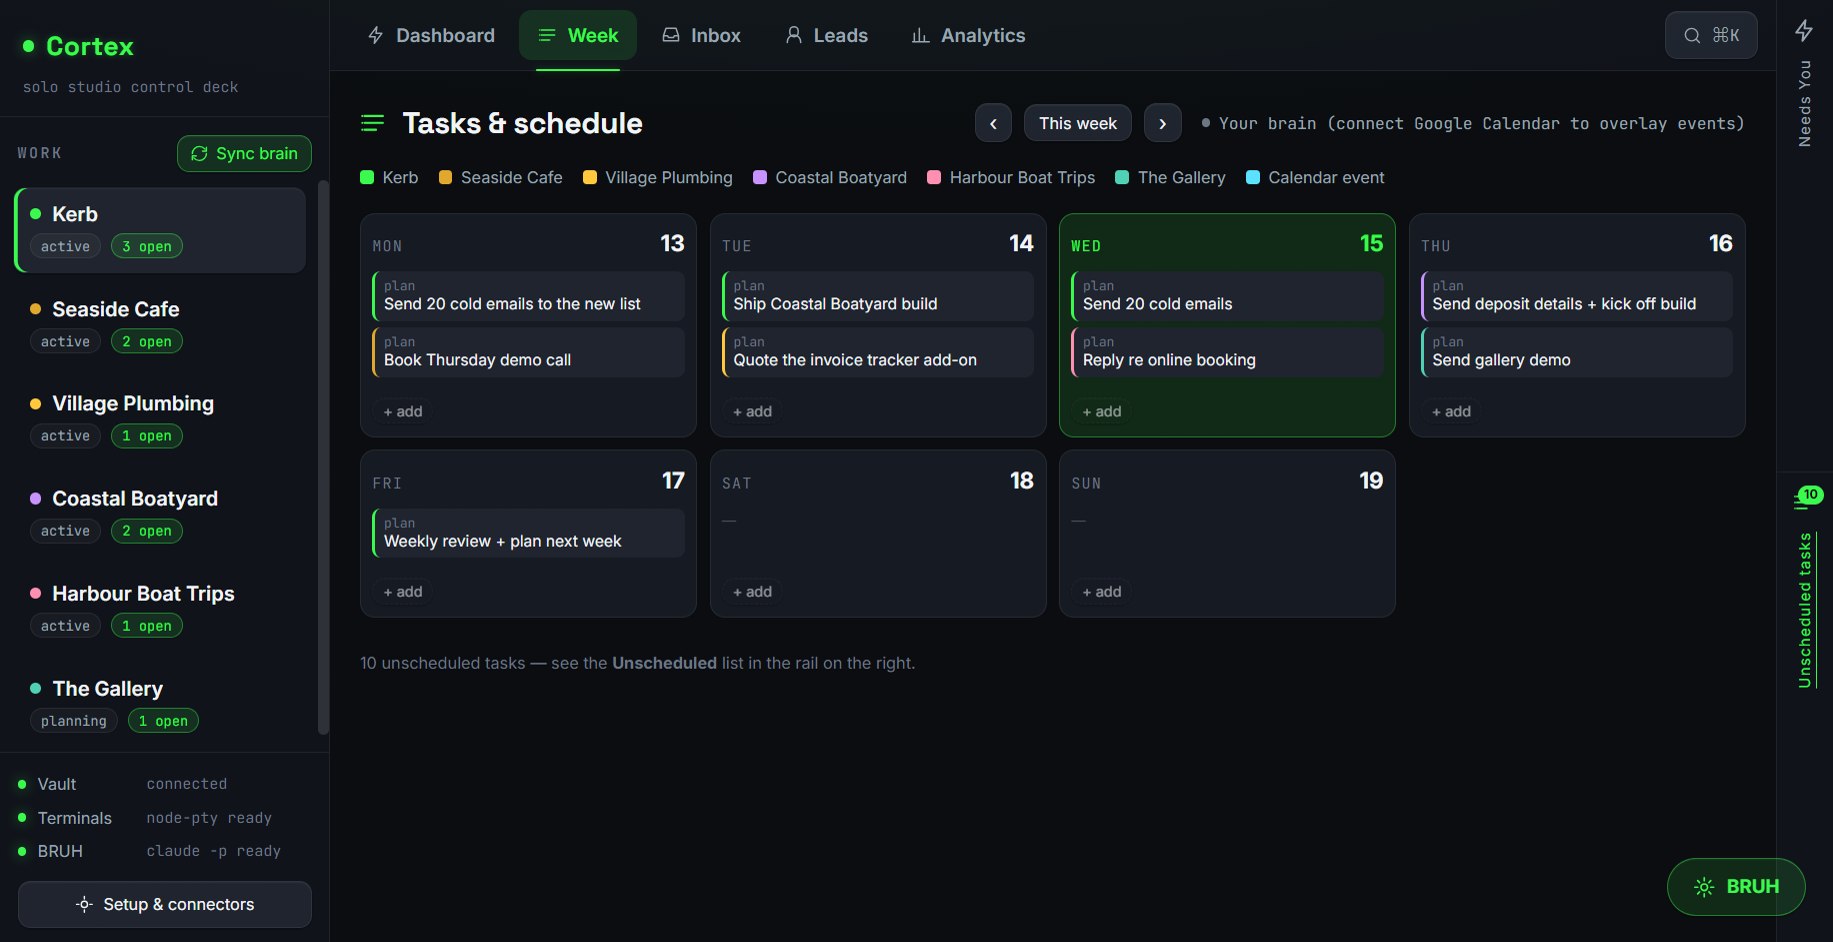This screenshot has width=1833, height=942.
Task: Open the Dashboard tab
Action: (x=431, y=35)
